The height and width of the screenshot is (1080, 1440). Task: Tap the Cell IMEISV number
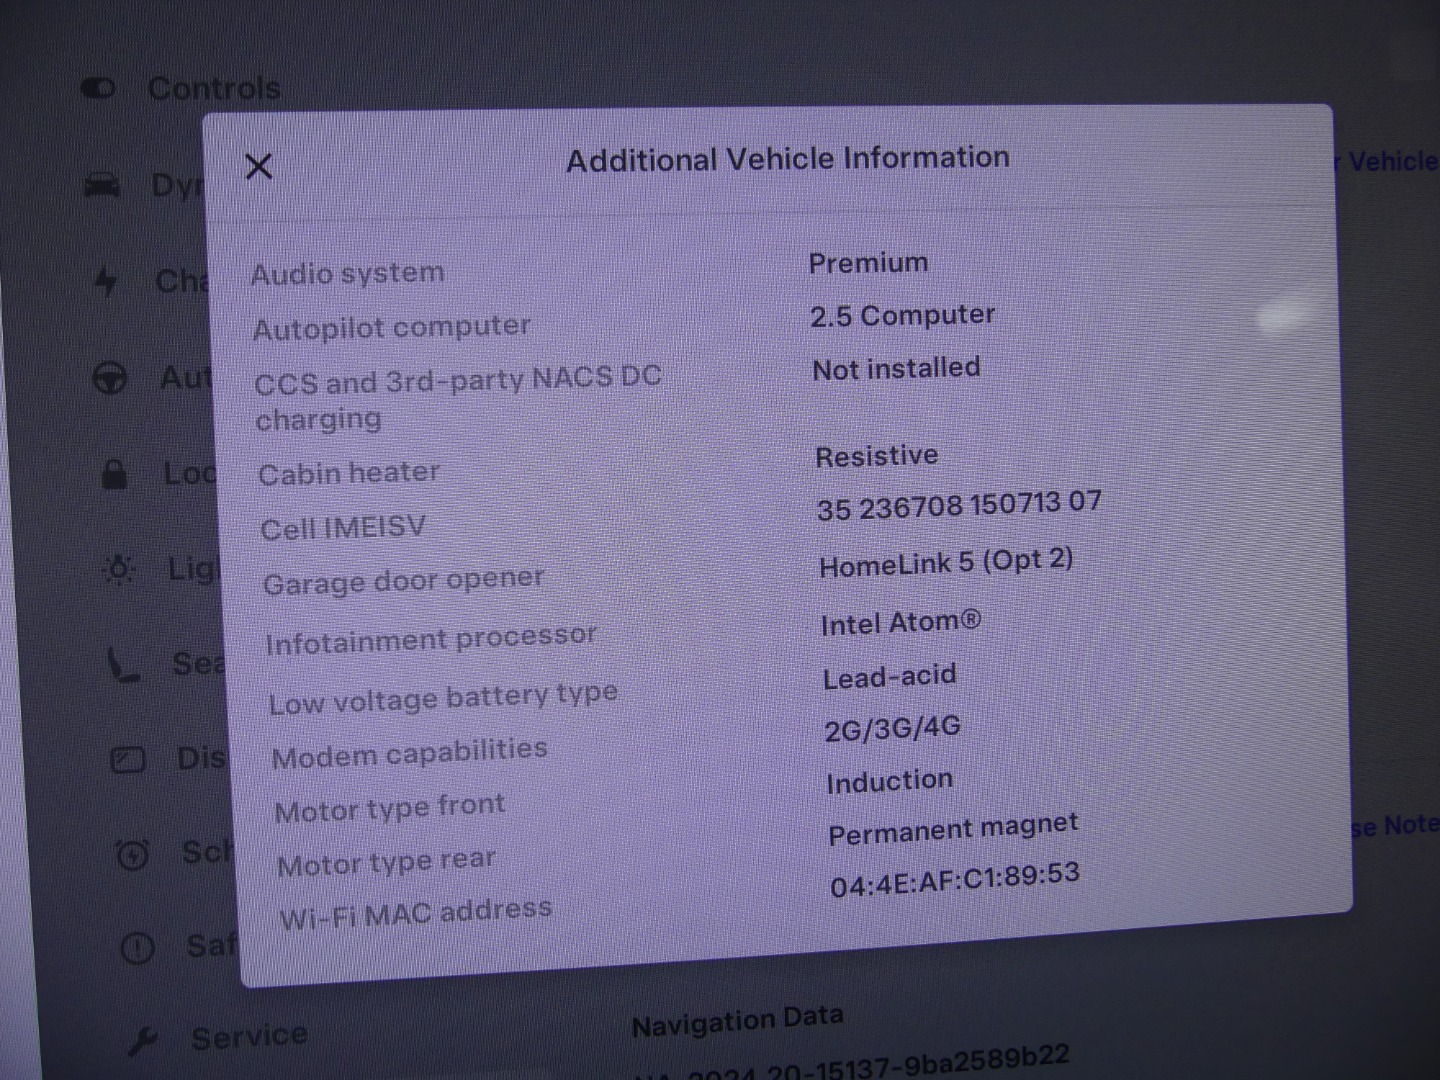958,506
